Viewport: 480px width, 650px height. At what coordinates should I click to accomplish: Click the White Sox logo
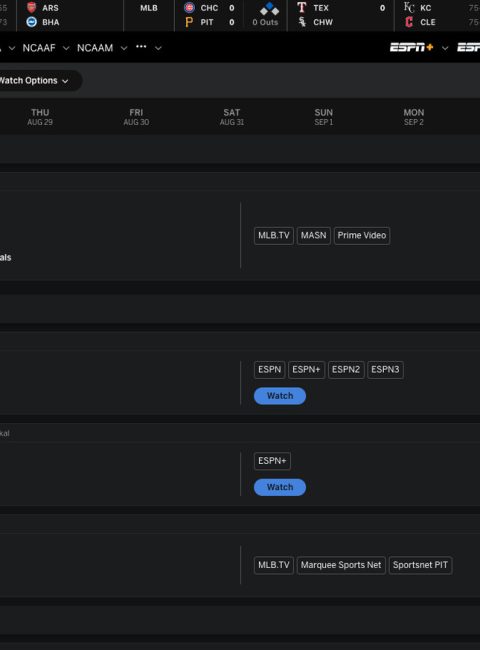click(x=302, y=22)
